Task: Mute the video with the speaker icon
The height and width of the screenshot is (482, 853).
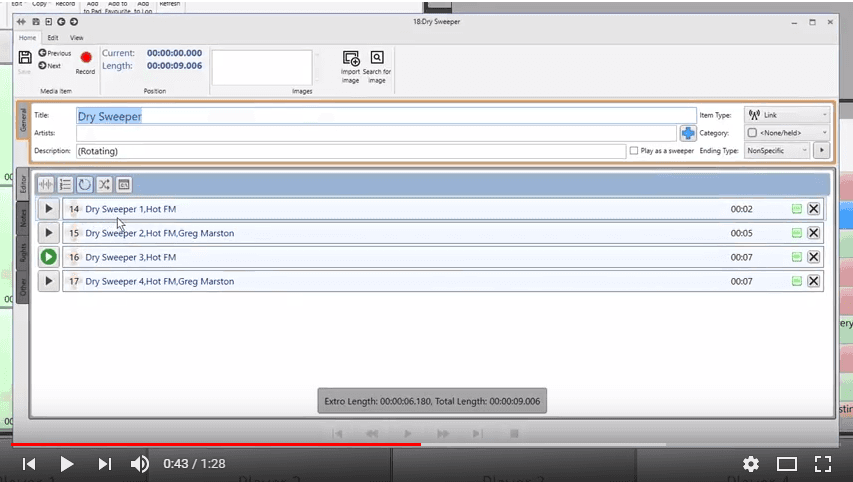Action: pos(140,464)
